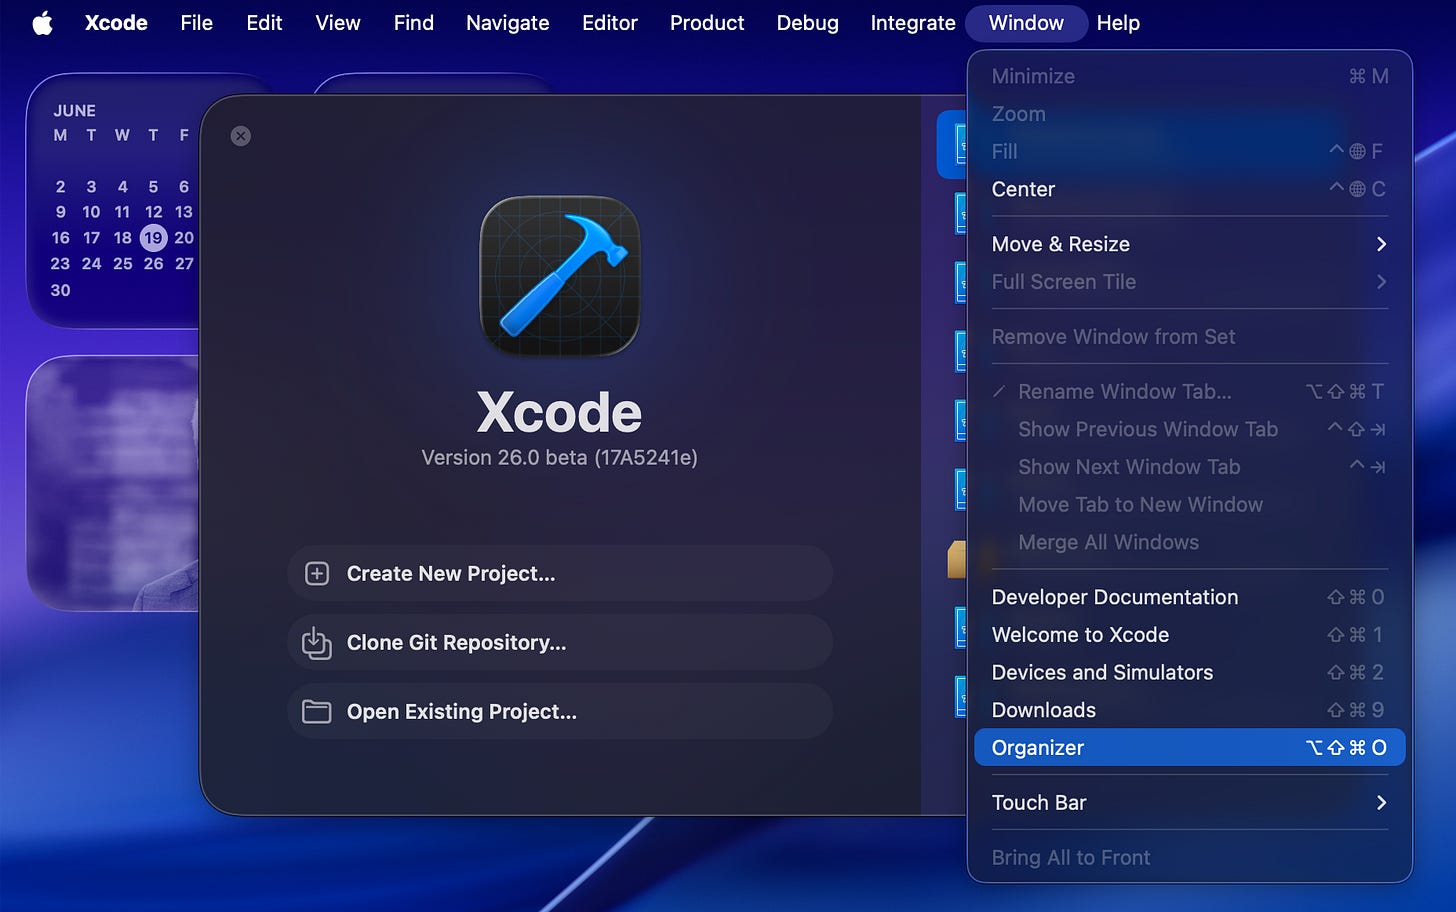Choose Developer Documentation in Window menu
Image resolution: width=1456 pixels, height=912 pixels.
1190,597
